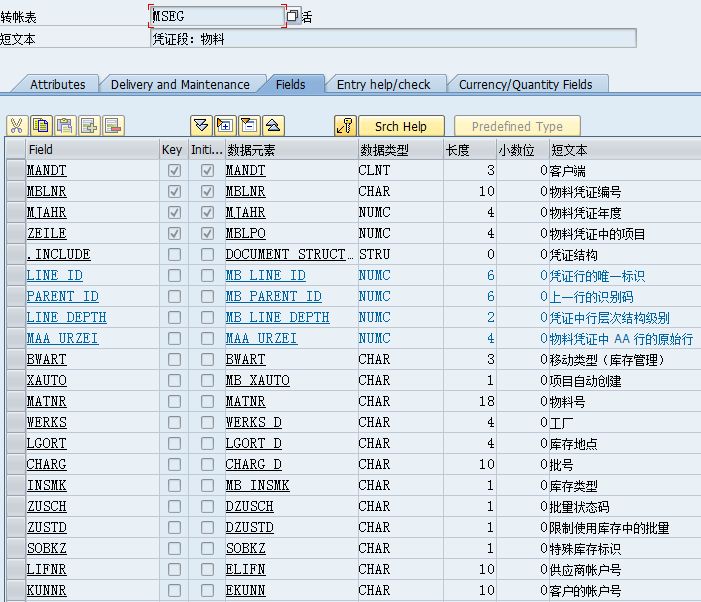Click the Predefined Type button
The image size is (701, 602).
point(517,126)
